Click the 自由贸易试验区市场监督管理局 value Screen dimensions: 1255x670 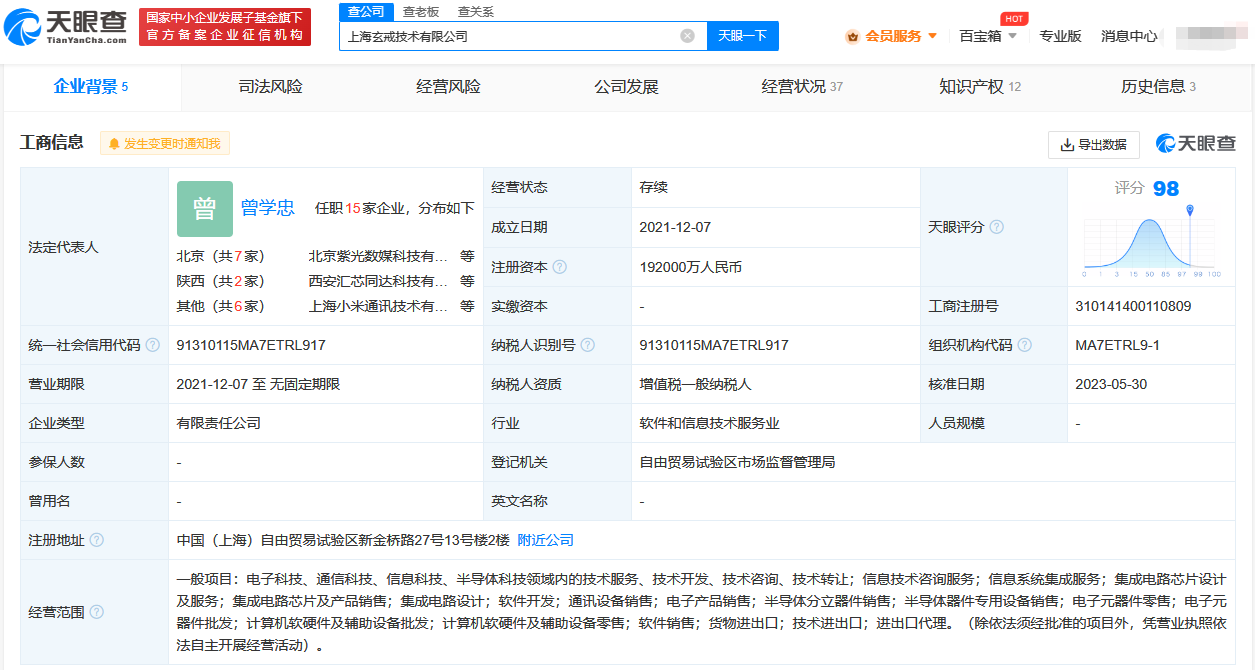(738, 462)
